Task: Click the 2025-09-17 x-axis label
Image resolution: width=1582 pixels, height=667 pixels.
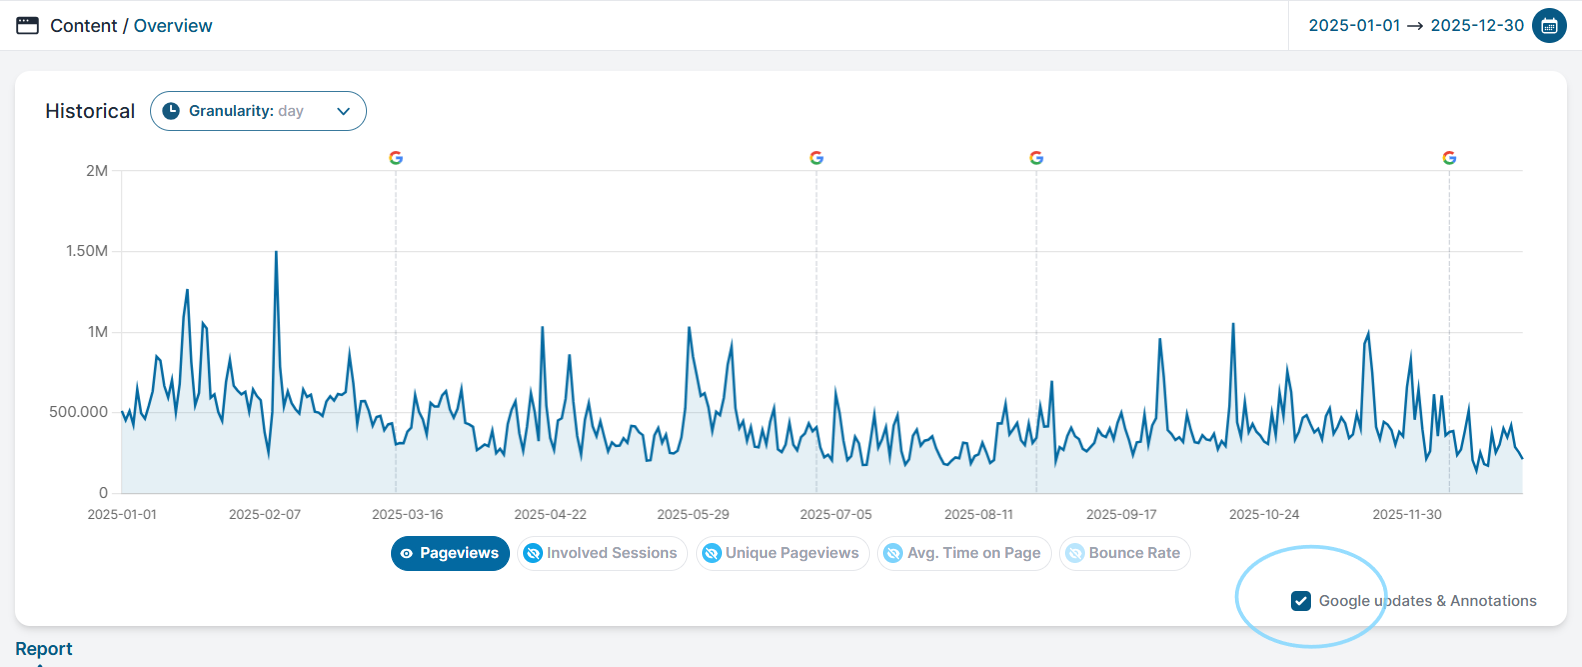Action: (1122, 514)
